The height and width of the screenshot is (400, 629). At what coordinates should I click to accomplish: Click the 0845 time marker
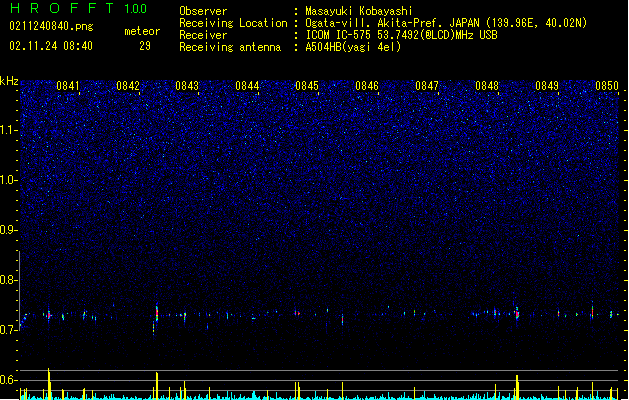pos(307,86)
